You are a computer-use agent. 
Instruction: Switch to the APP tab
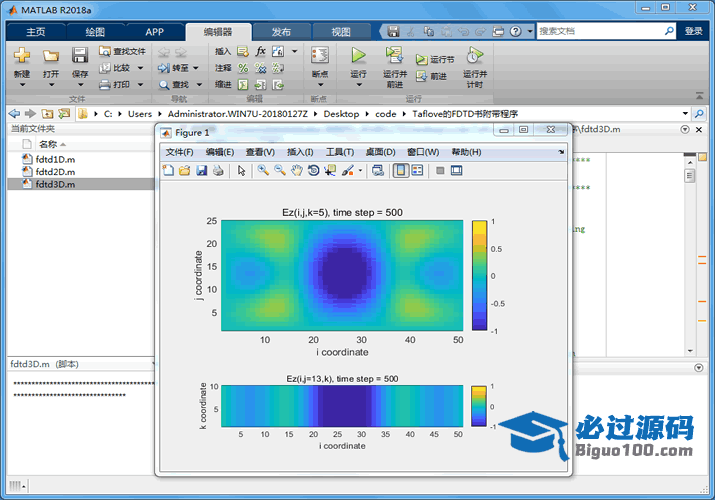(x=154, y=32)
